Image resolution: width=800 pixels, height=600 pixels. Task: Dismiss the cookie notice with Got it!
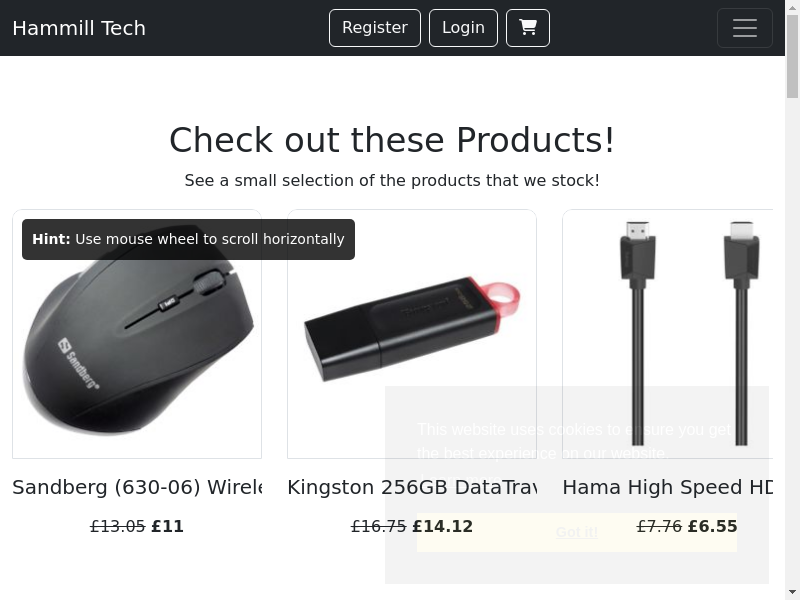point(577,532)
